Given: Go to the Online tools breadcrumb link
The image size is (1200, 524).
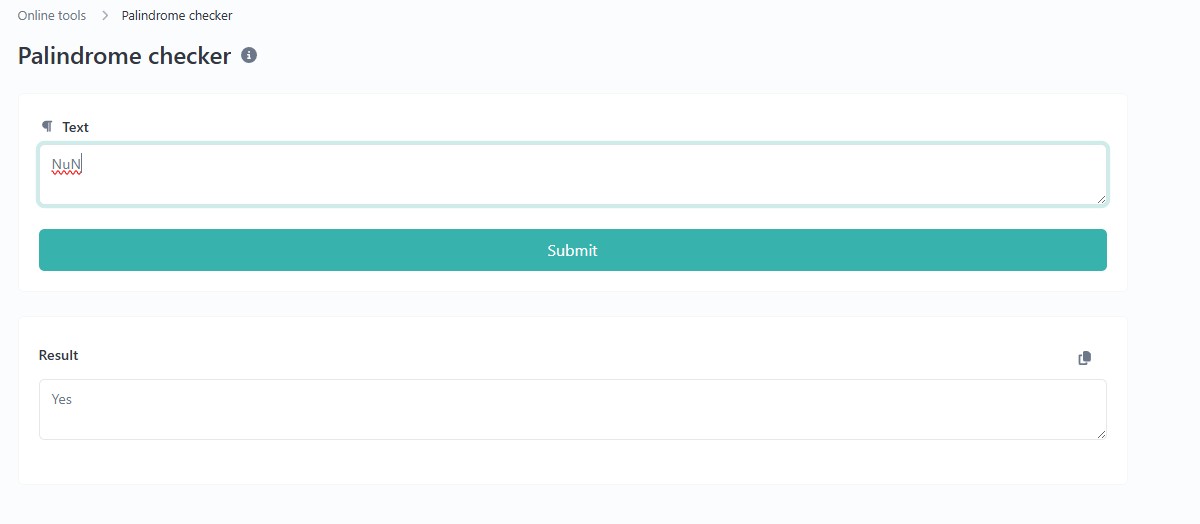Looking at the screenshot, I should click(x=51, y=16).
